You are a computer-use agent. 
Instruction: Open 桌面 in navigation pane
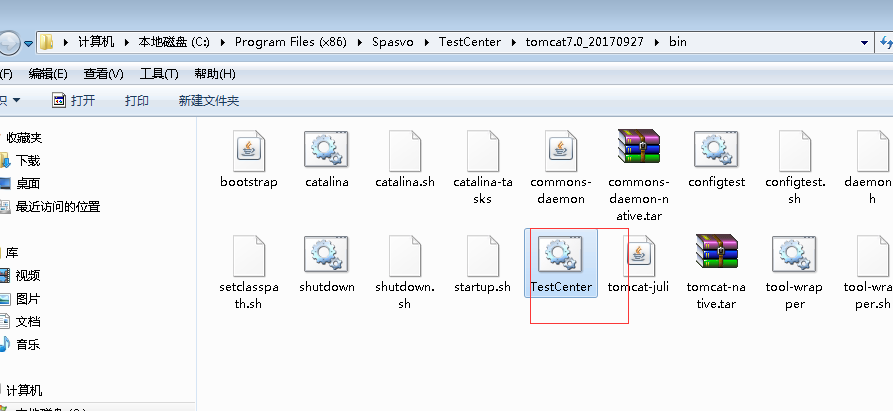(x=28, y=183)
